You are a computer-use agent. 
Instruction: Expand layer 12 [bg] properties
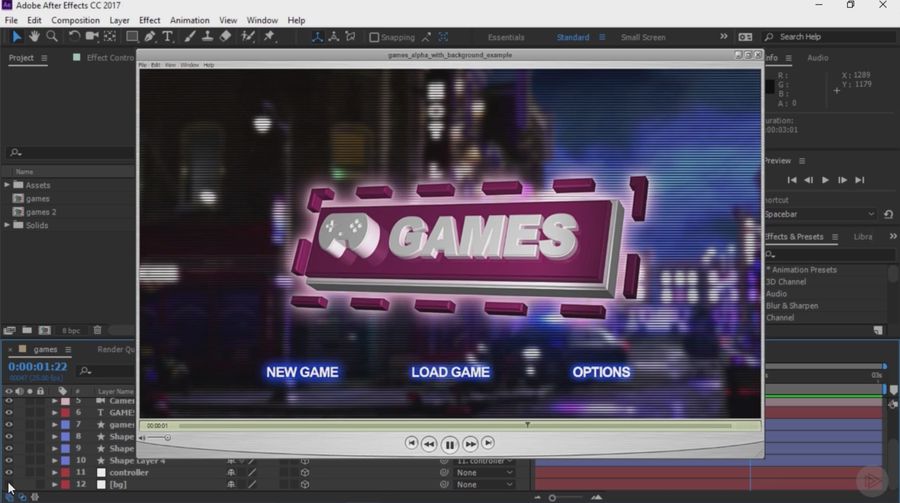click(x=55, y=485)
